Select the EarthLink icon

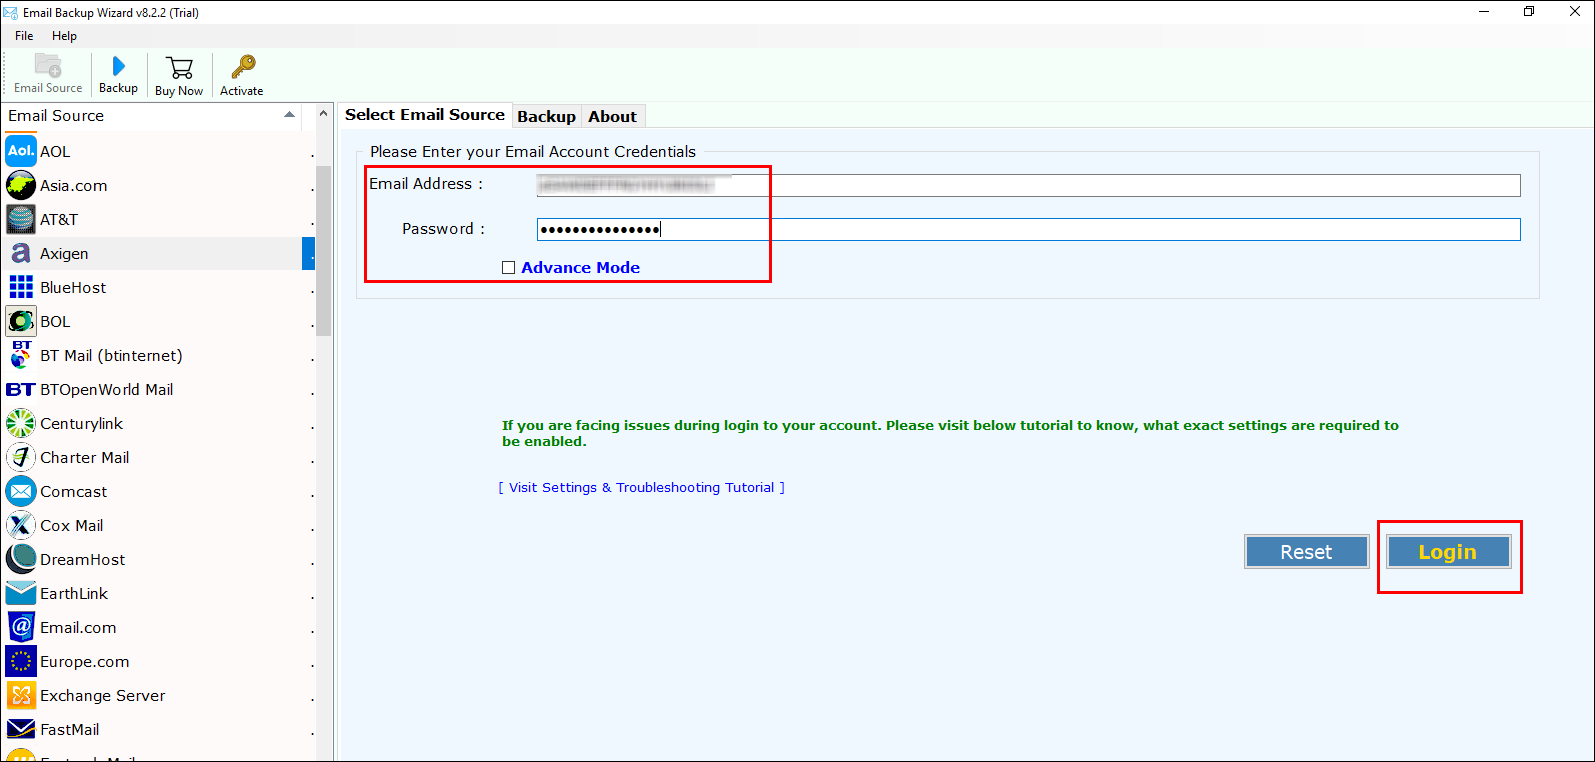21,593
